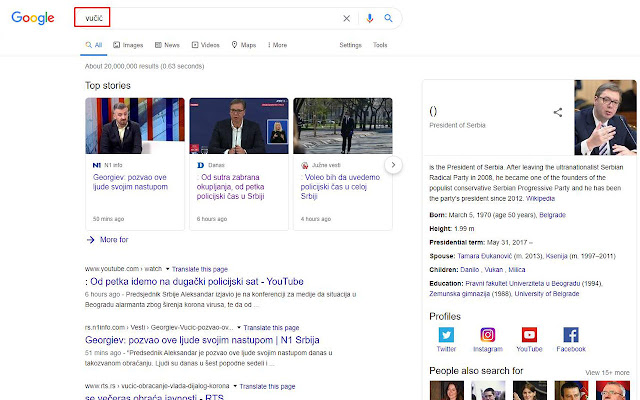
Task: Open the Milica child link
Action: pos(517,269)
